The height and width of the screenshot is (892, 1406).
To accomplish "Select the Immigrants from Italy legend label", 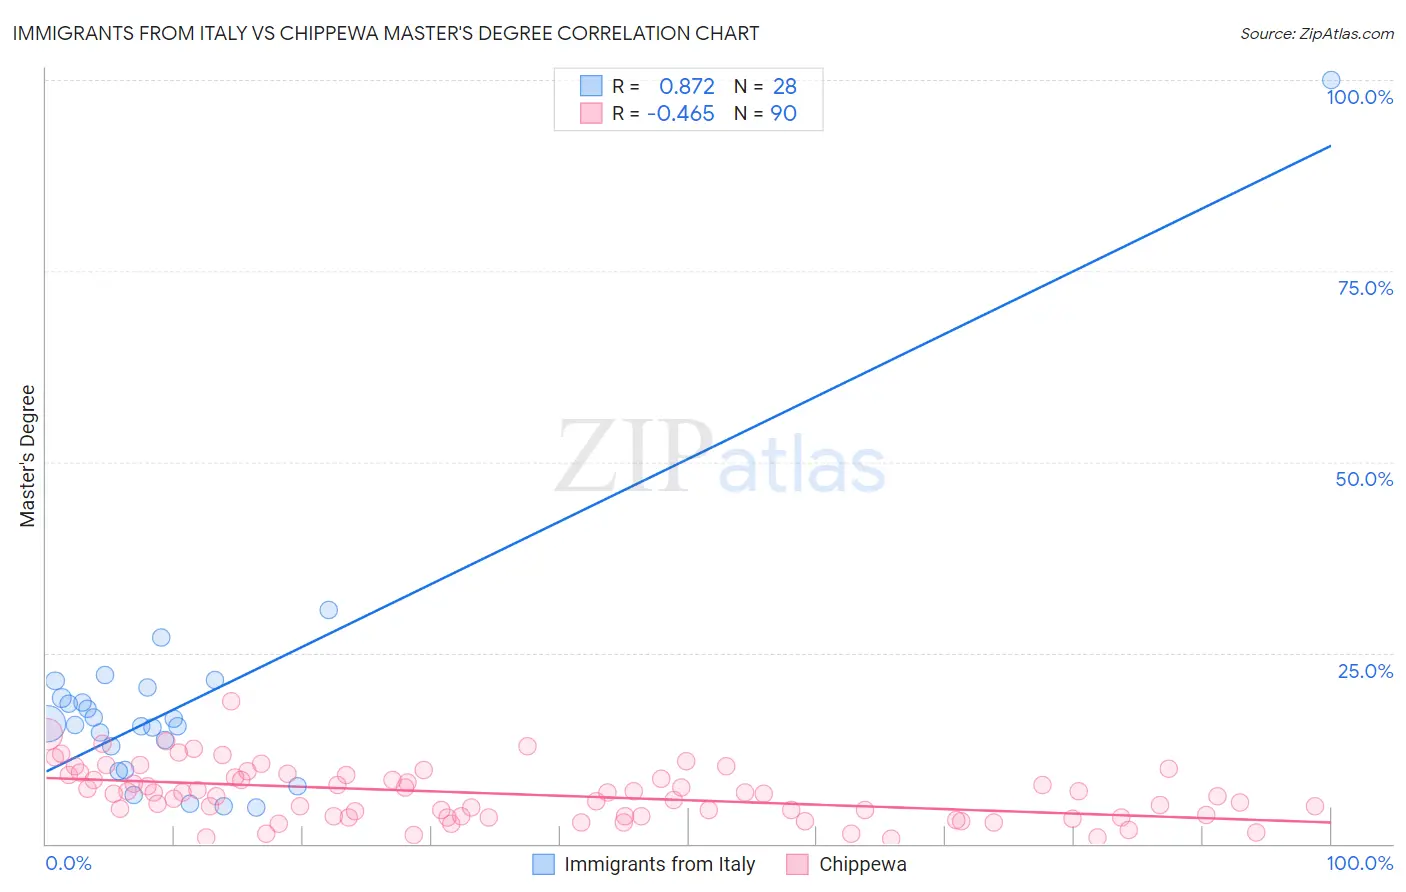I will [x=660, y=864].
